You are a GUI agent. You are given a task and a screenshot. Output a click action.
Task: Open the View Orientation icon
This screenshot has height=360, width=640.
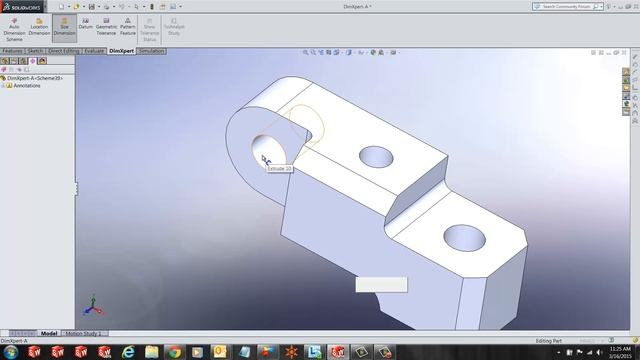coord(336,52)
